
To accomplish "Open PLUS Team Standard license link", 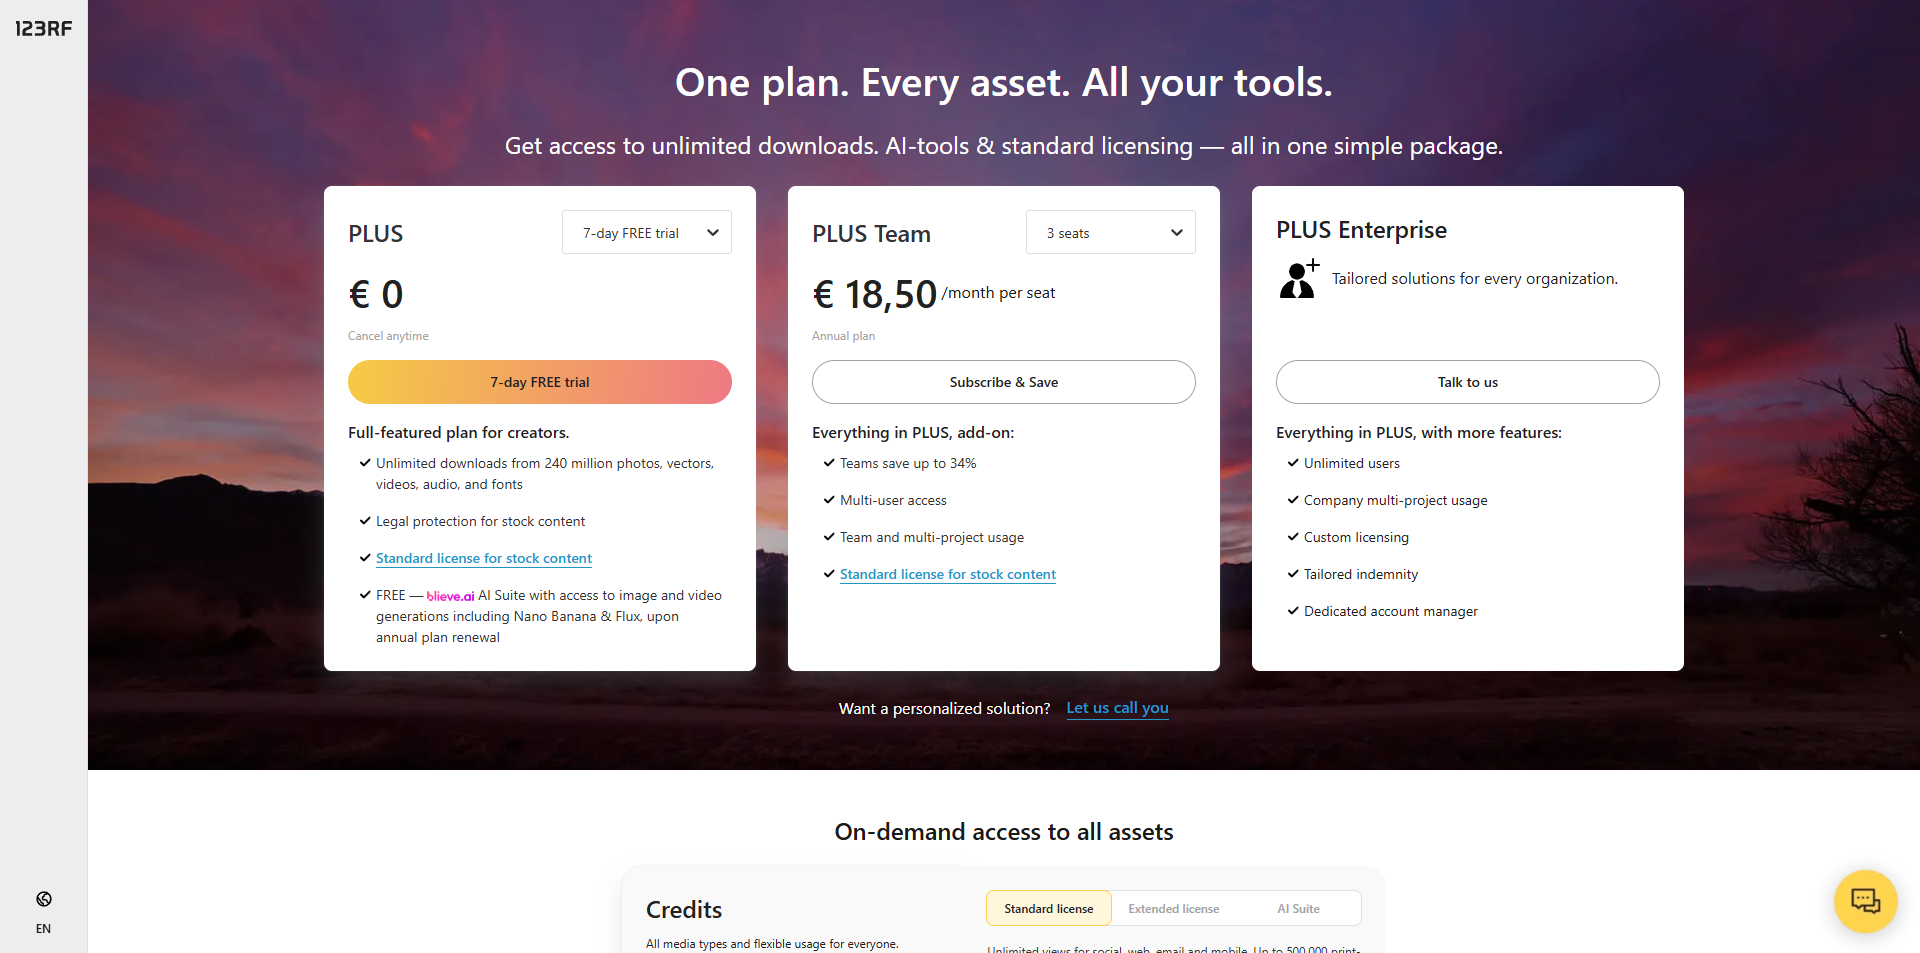I will 947,574.
